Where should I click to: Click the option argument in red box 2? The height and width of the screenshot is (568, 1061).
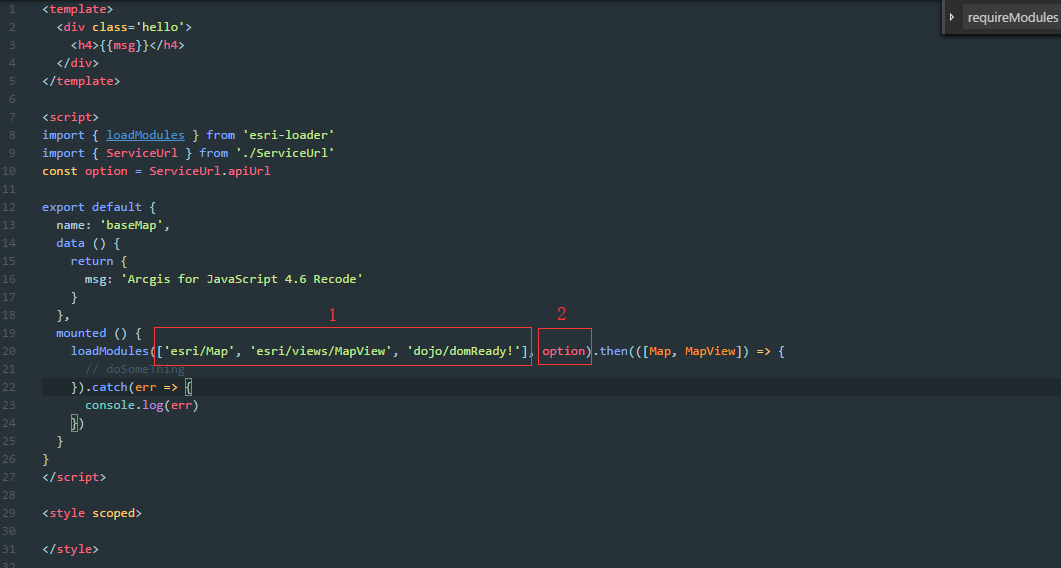(x=563, y=351)
